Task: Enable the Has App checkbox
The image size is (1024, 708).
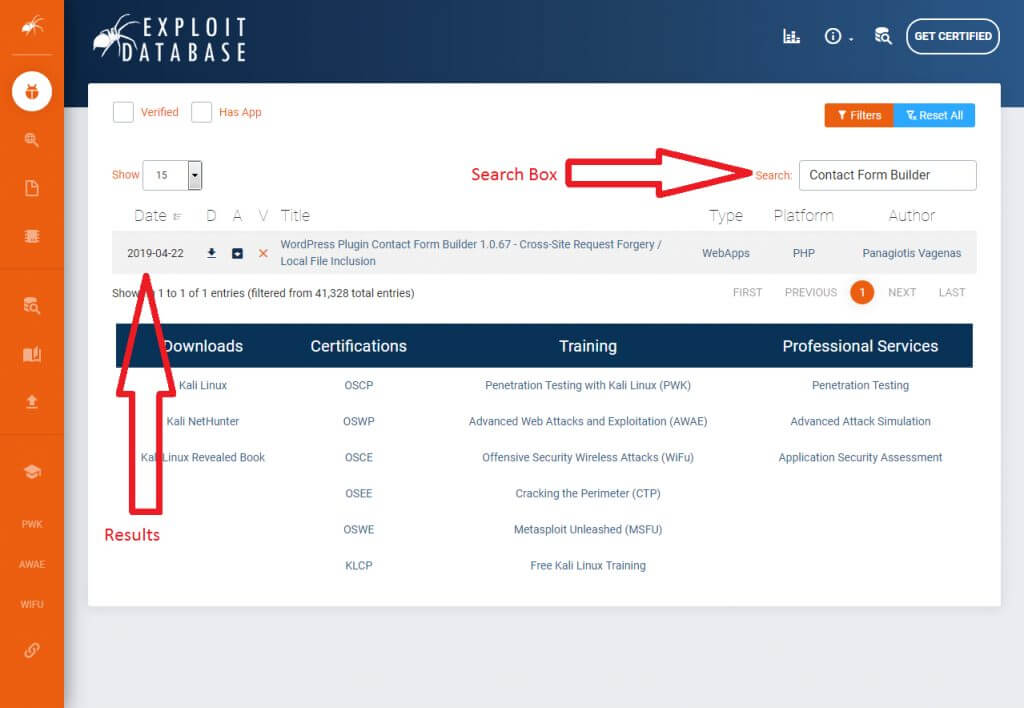Action: point(201,112)
